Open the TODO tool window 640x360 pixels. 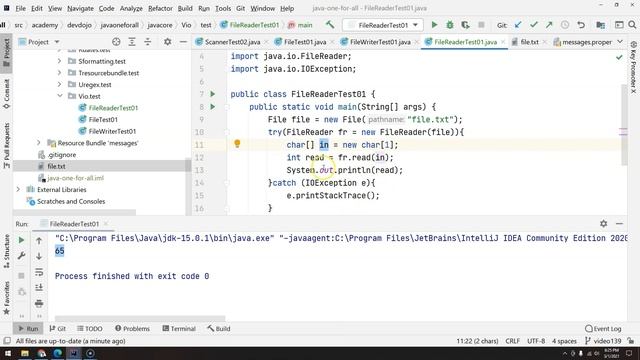[90, 329]
